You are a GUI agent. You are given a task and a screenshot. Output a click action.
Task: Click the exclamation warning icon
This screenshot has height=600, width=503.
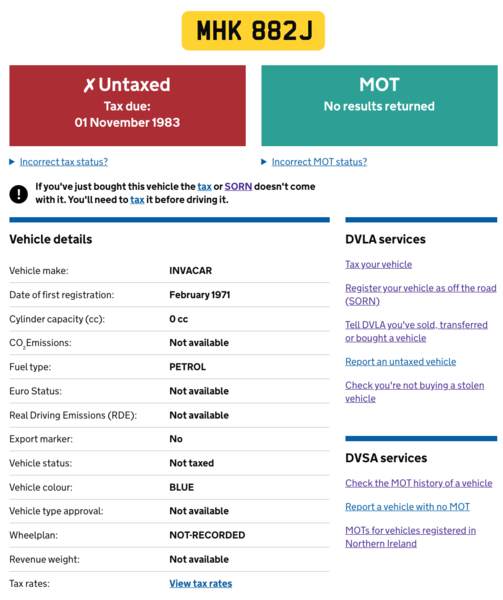(x=18, y=194)
